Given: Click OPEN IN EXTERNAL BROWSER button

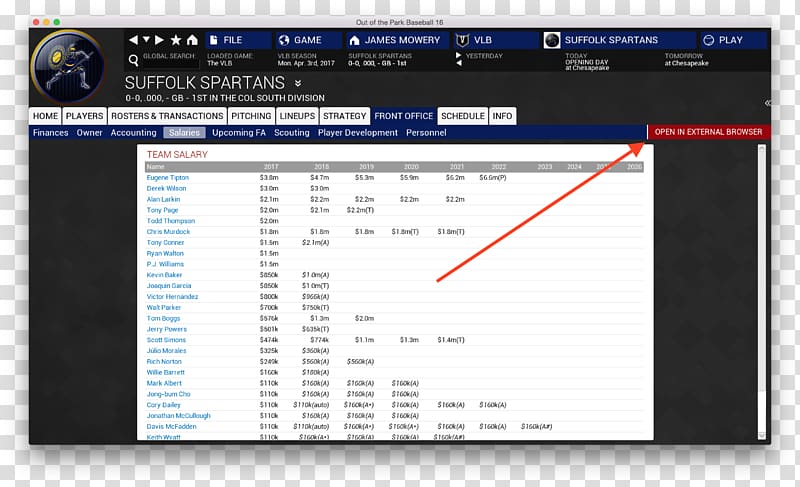Looking at the screenshot, I should click(x=709, y=132).
